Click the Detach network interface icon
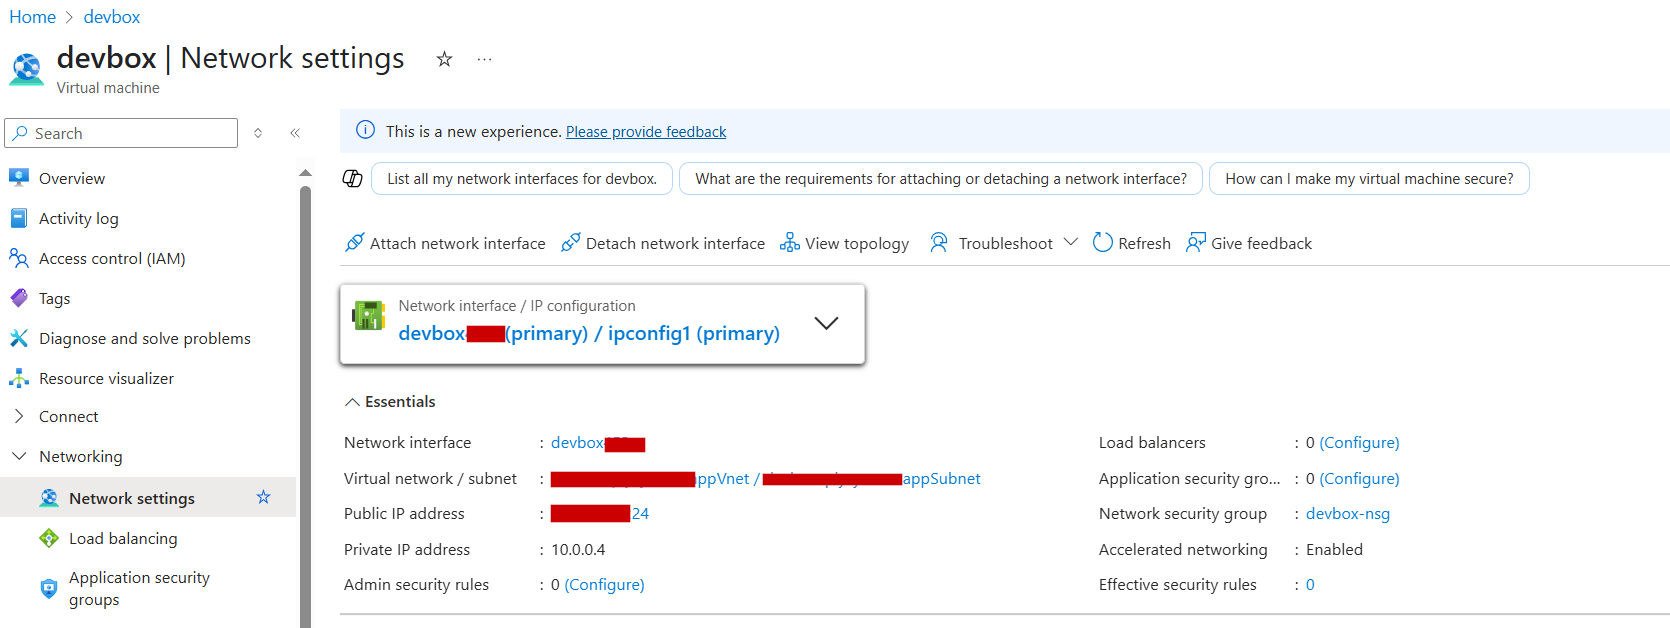The image size is (1670, 628). [x=571, y=242]
